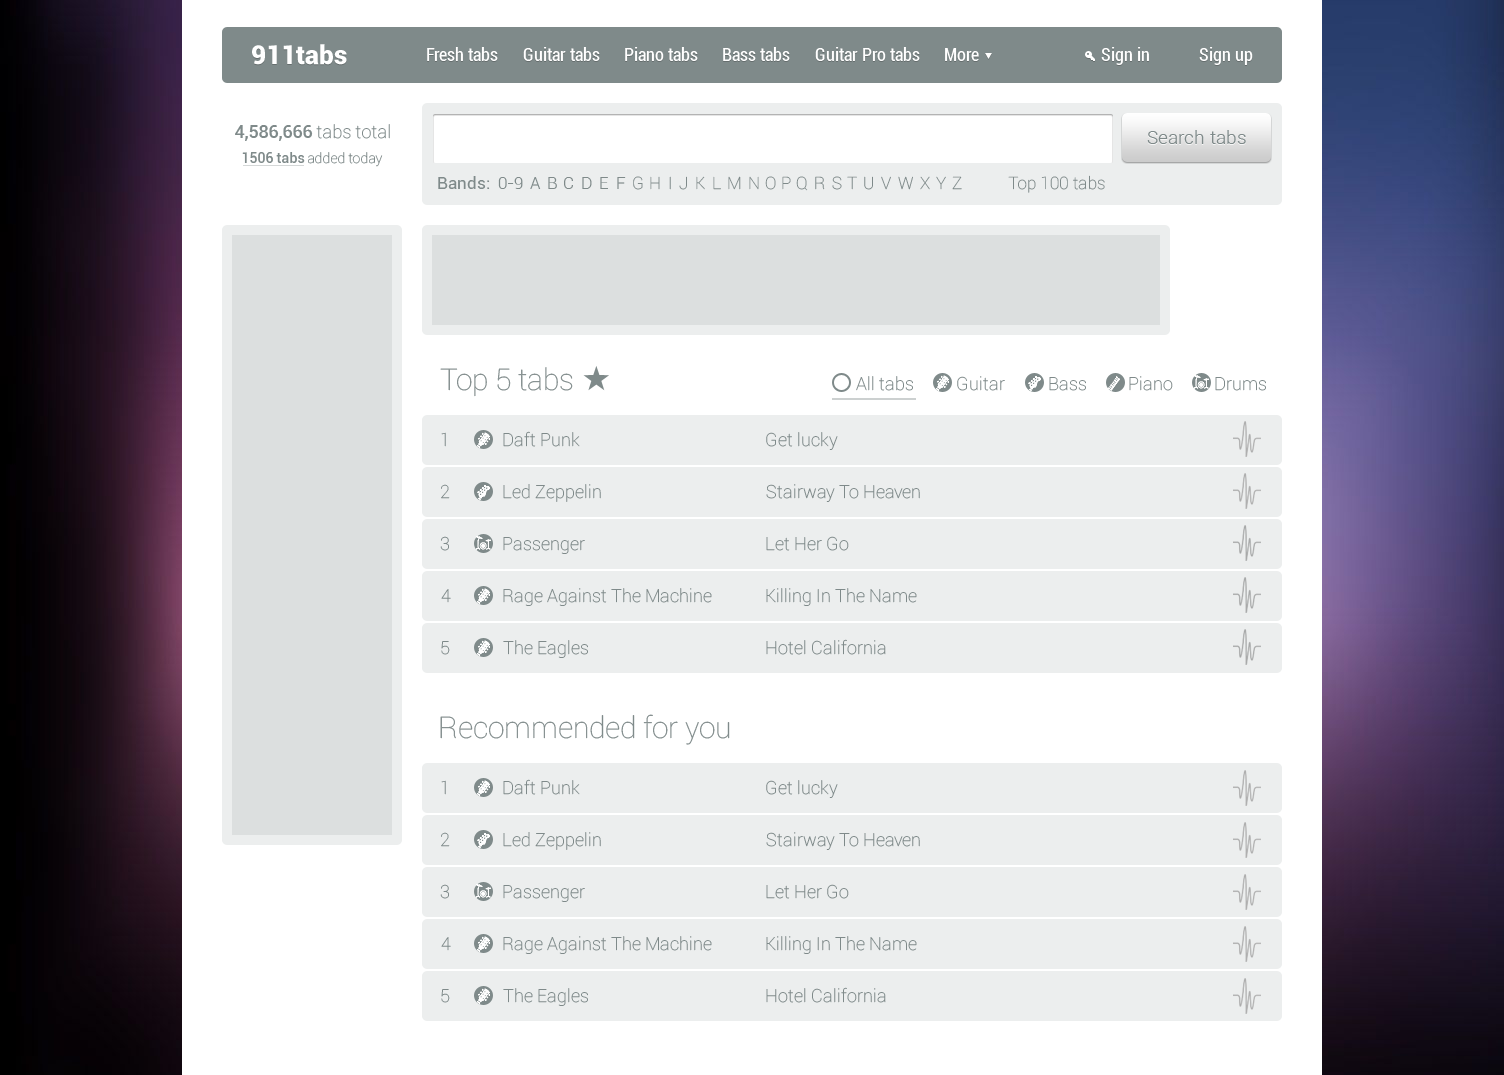Expand the More dropdown menu

pos(967,55)
